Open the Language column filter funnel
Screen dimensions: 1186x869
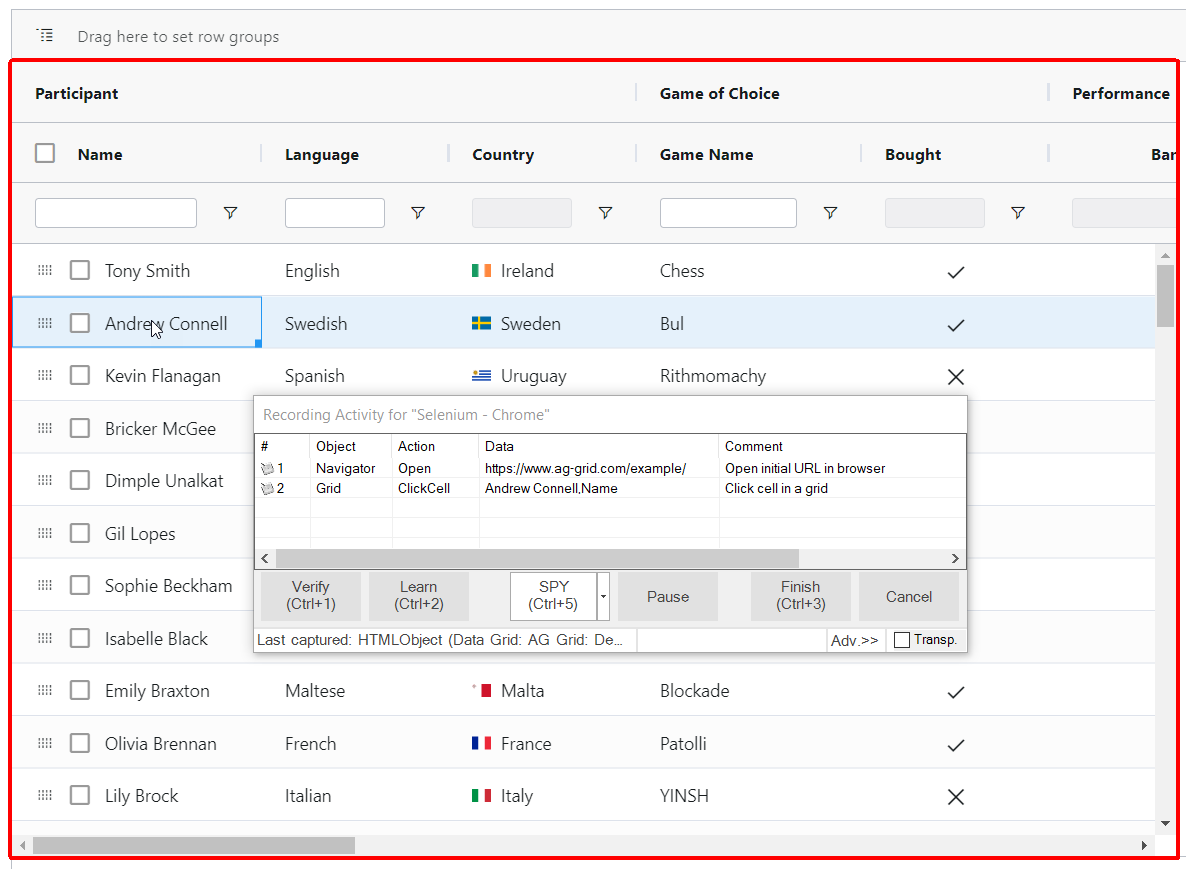(x=418, y=212)
